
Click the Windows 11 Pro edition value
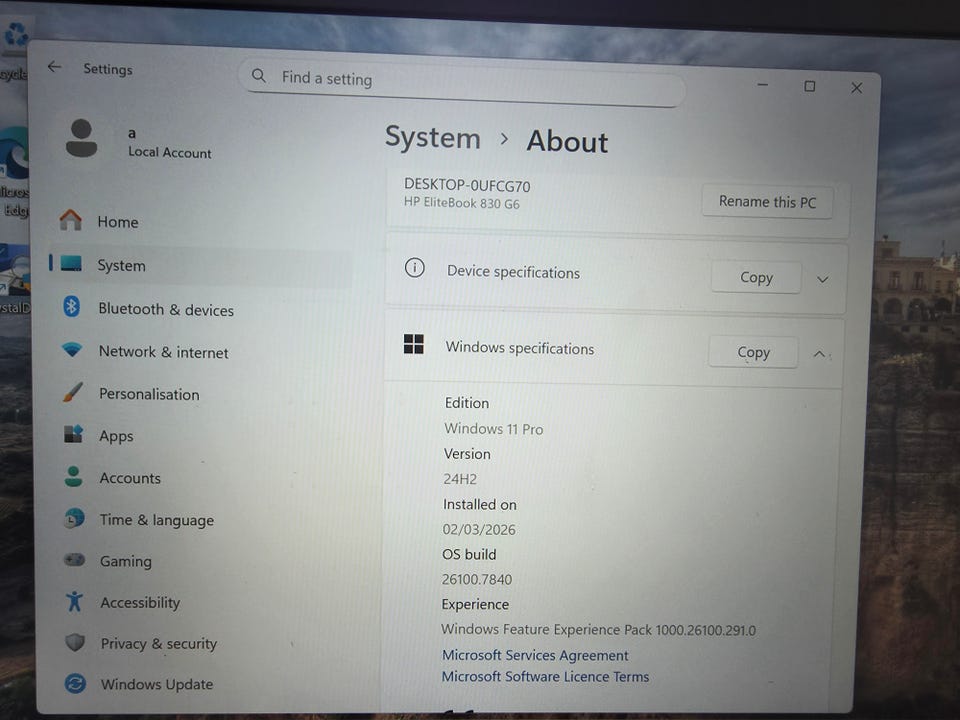pos(493,429)
